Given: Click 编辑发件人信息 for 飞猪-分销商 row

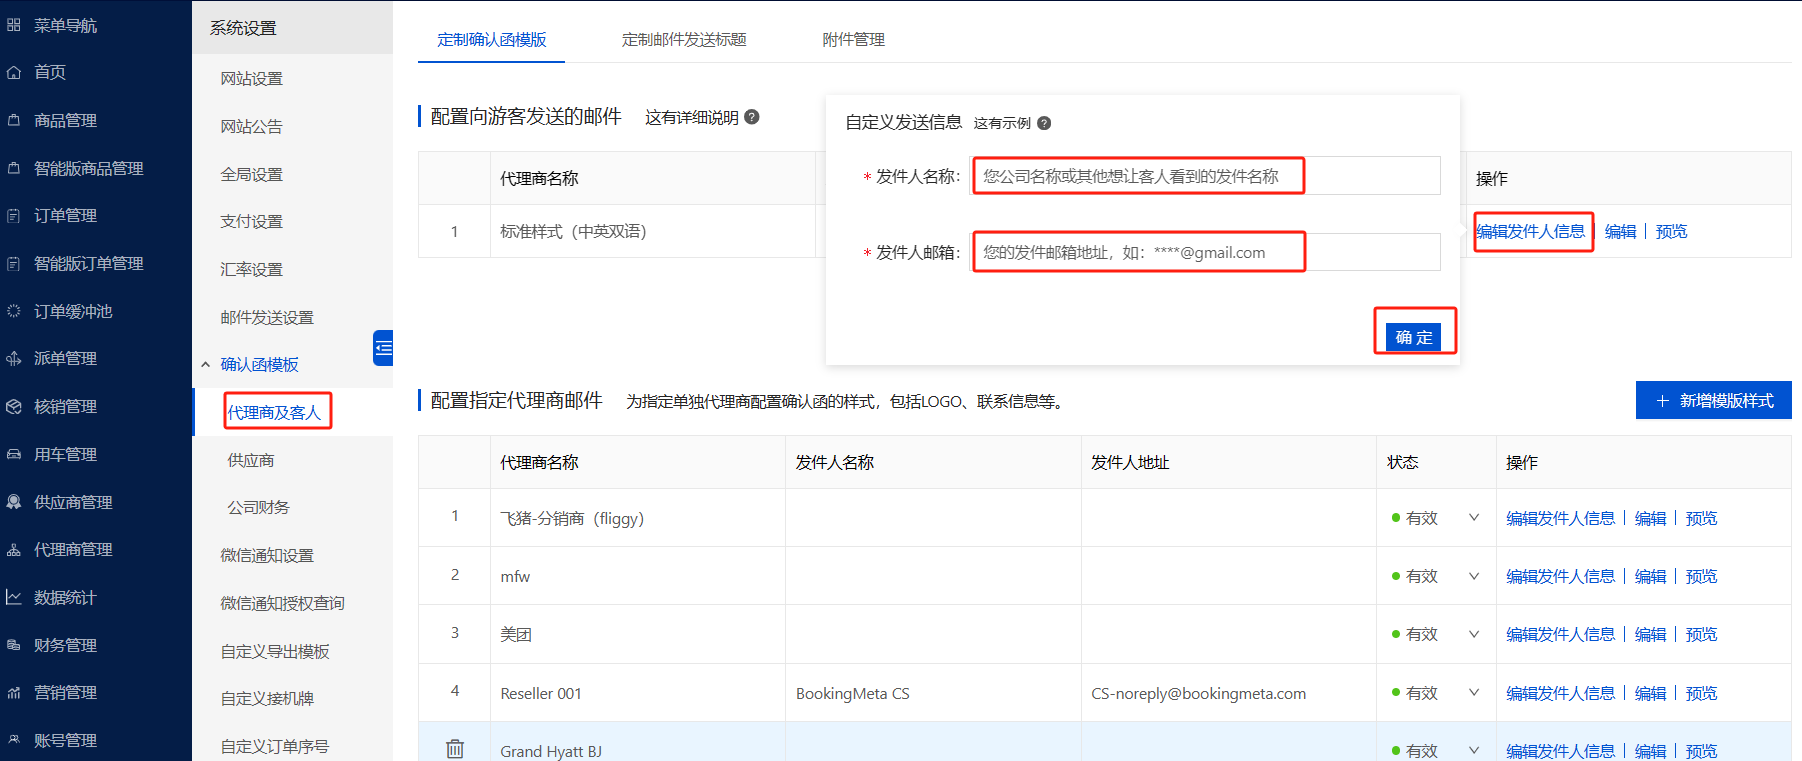Looking at the screenshot, I should (x=1560, y=518).
